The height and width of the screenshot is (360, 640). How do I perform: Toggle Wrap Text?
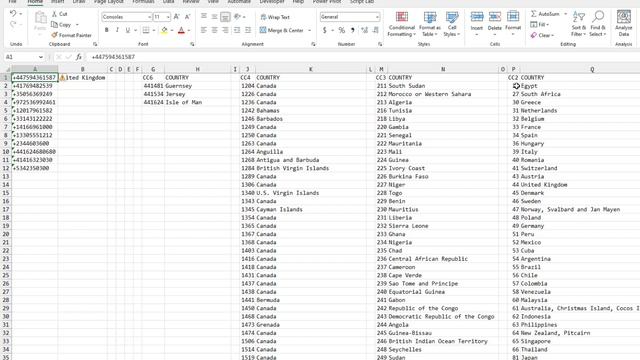275,17
